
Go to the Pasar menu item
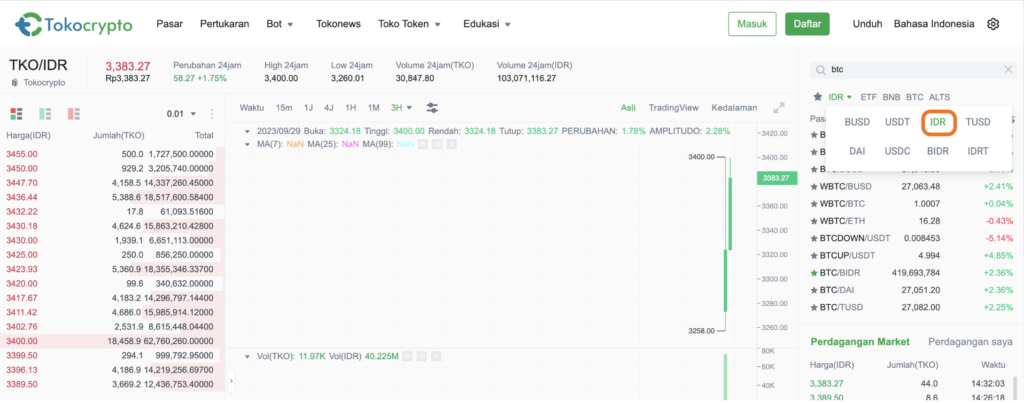(x=170, y=24)
